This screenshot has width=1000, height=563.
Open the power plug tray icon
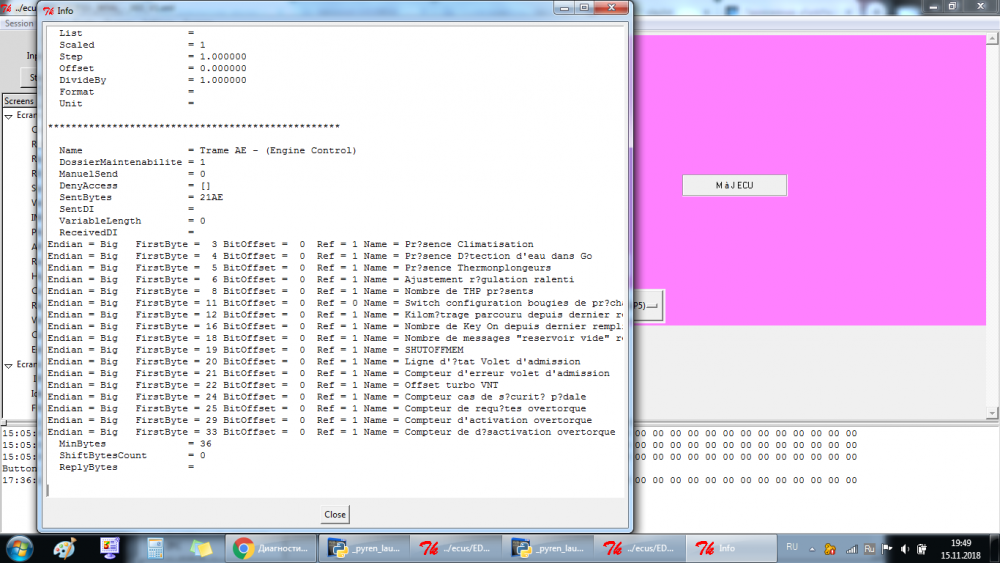click(922, 549)
